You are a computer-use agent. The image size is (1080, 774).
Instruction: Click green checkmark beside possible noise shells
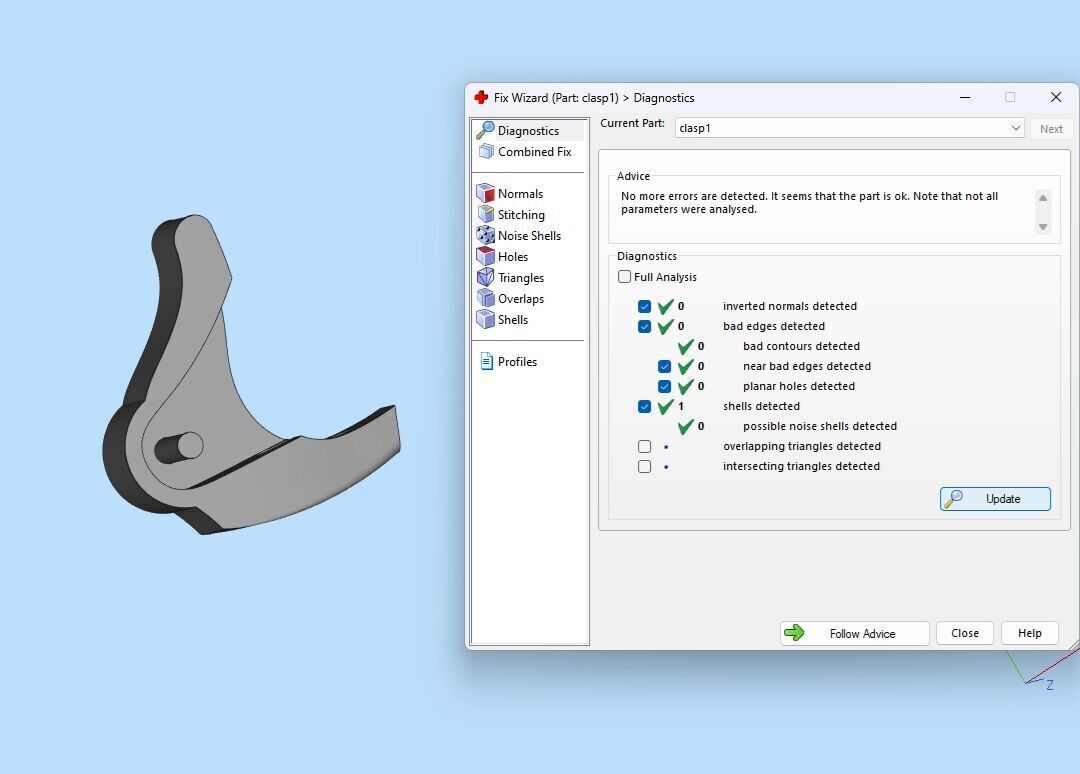[685, 426]
